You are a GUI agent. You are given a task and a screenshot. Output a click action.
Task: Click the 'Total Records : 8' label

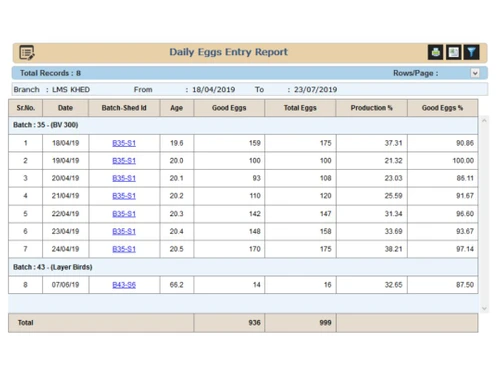click(50, 73)
